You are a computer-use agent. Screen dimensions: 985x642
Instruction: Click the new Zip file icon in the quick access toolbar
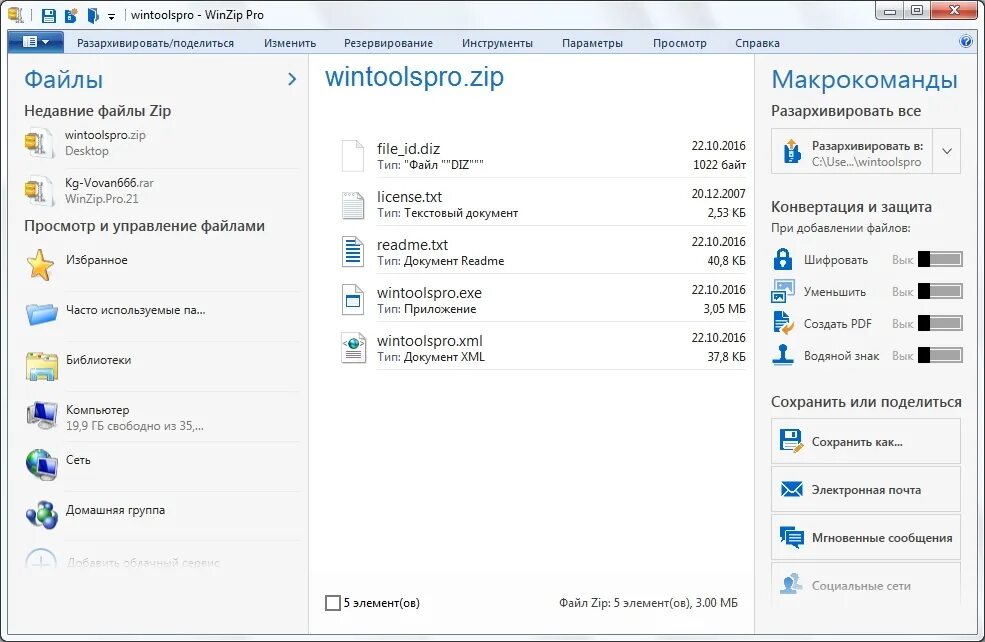pyautogui.click(x=71, y=15)
